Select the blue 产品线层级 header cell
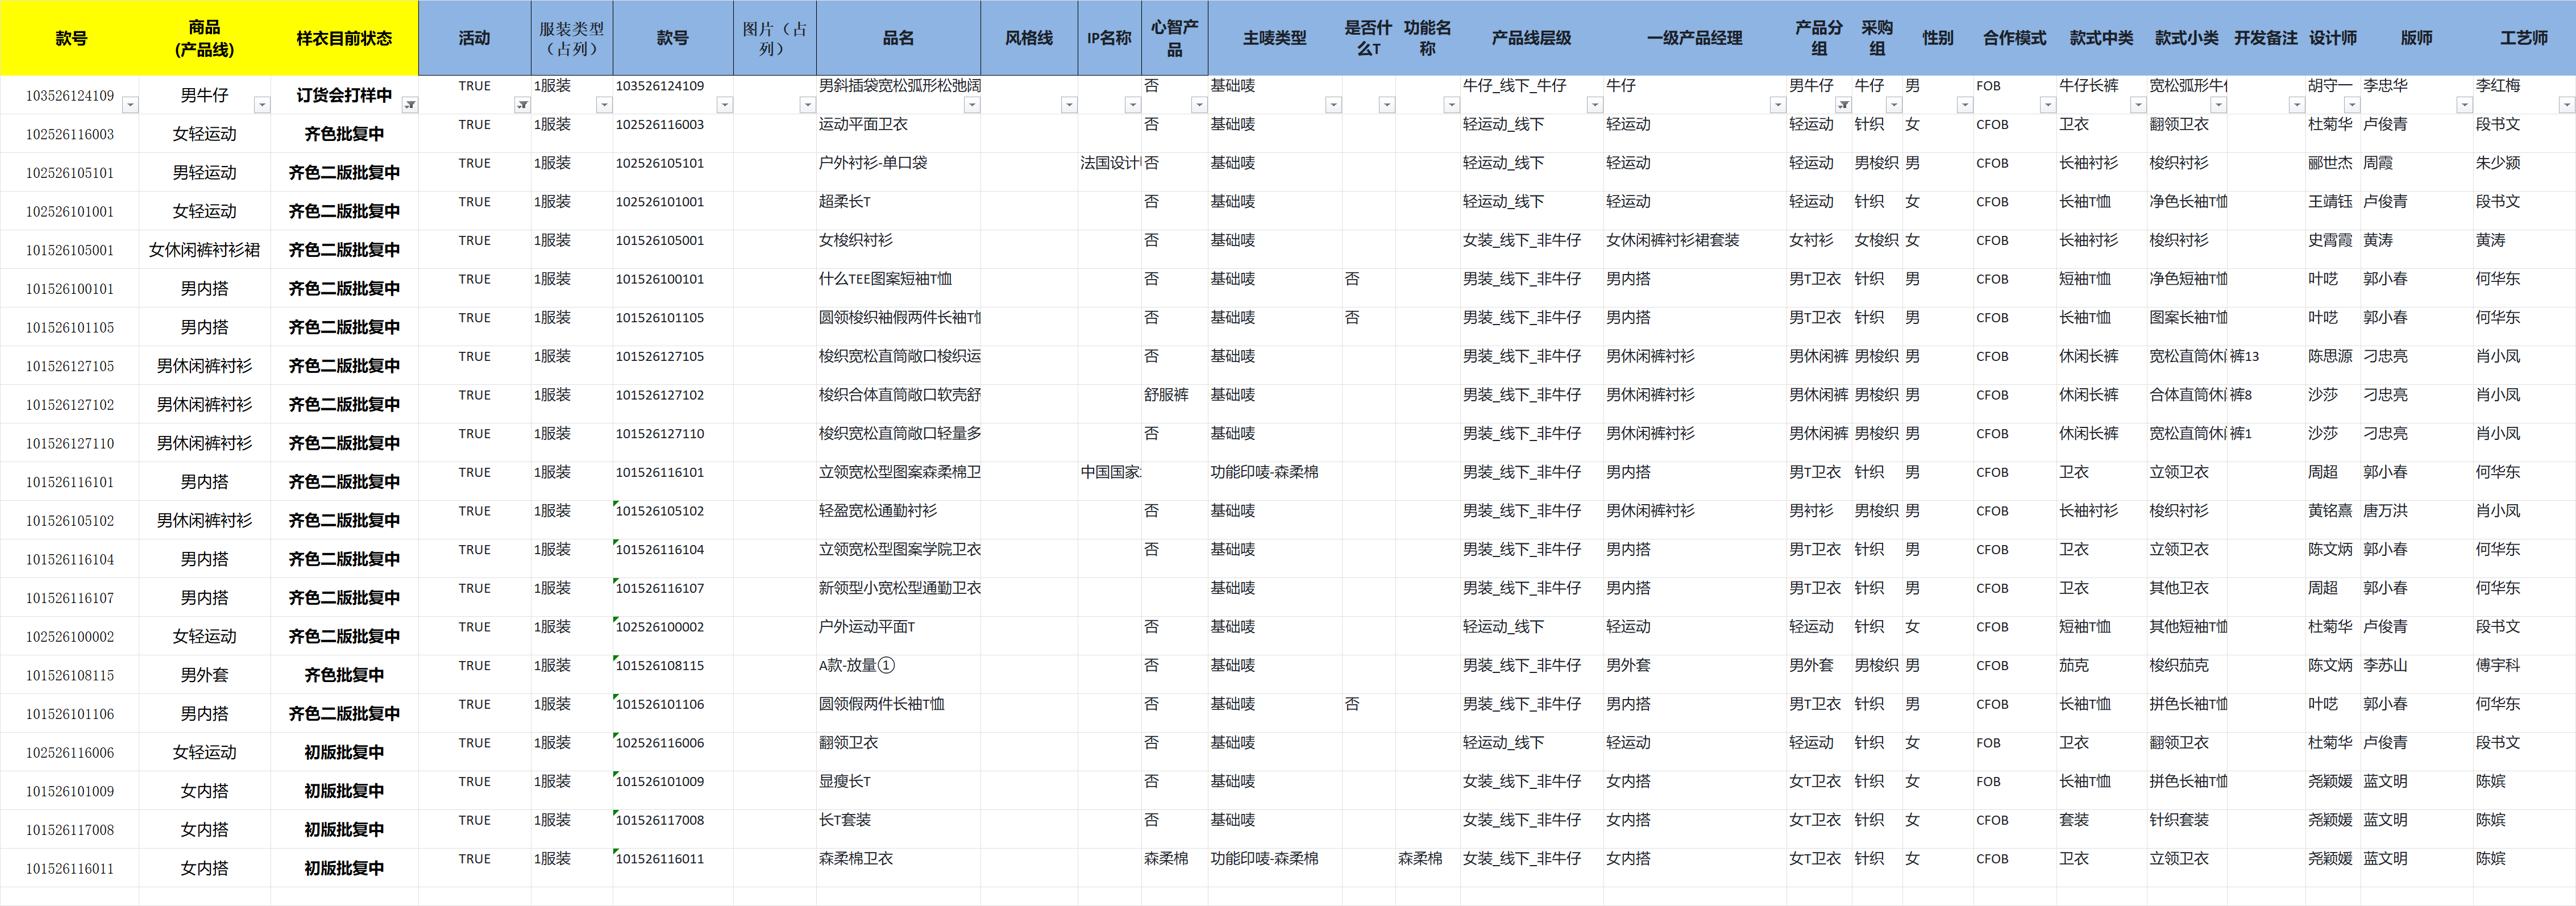2576x906 pixels. [1531, 38]
